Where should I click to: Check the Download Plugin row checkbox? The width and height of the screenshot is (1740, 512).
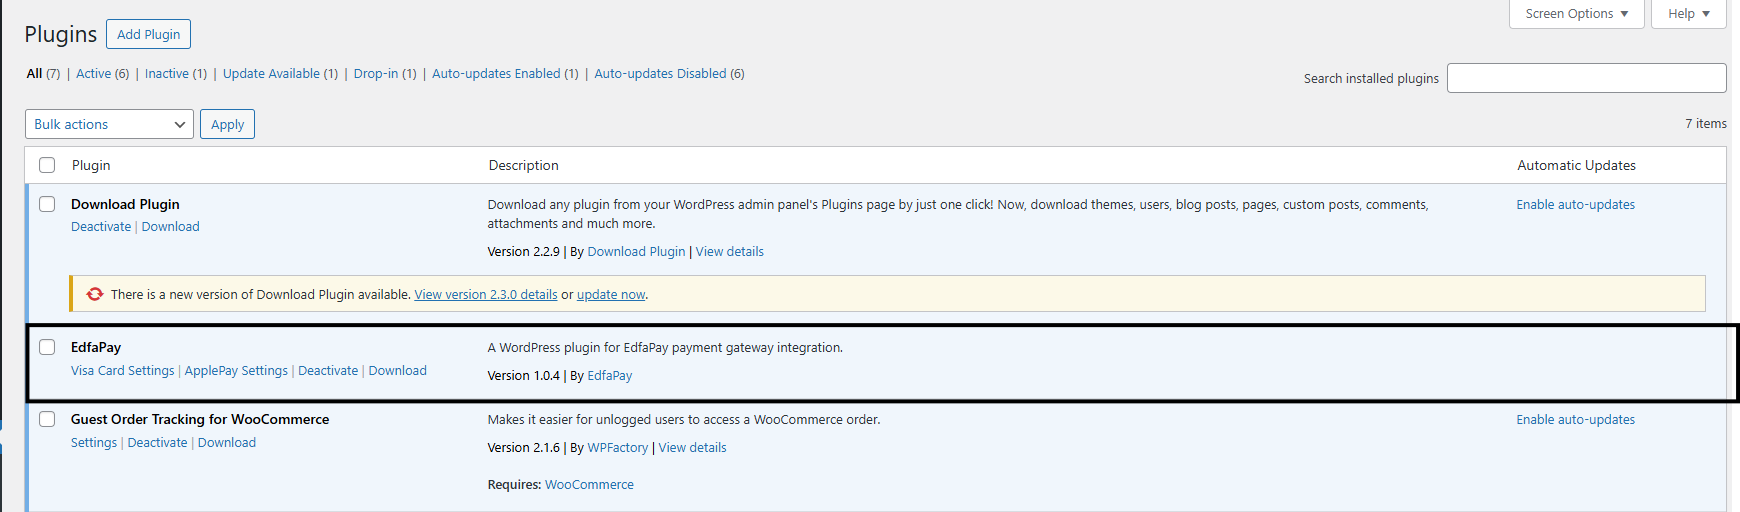[x=47, y=204]
